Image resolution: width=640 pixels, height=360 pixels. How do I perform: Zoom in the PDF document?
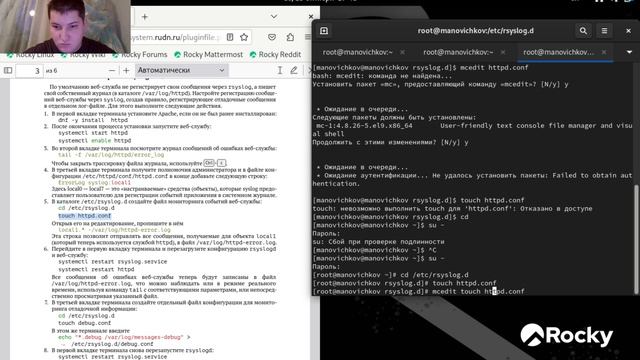[x=126, y=71]
